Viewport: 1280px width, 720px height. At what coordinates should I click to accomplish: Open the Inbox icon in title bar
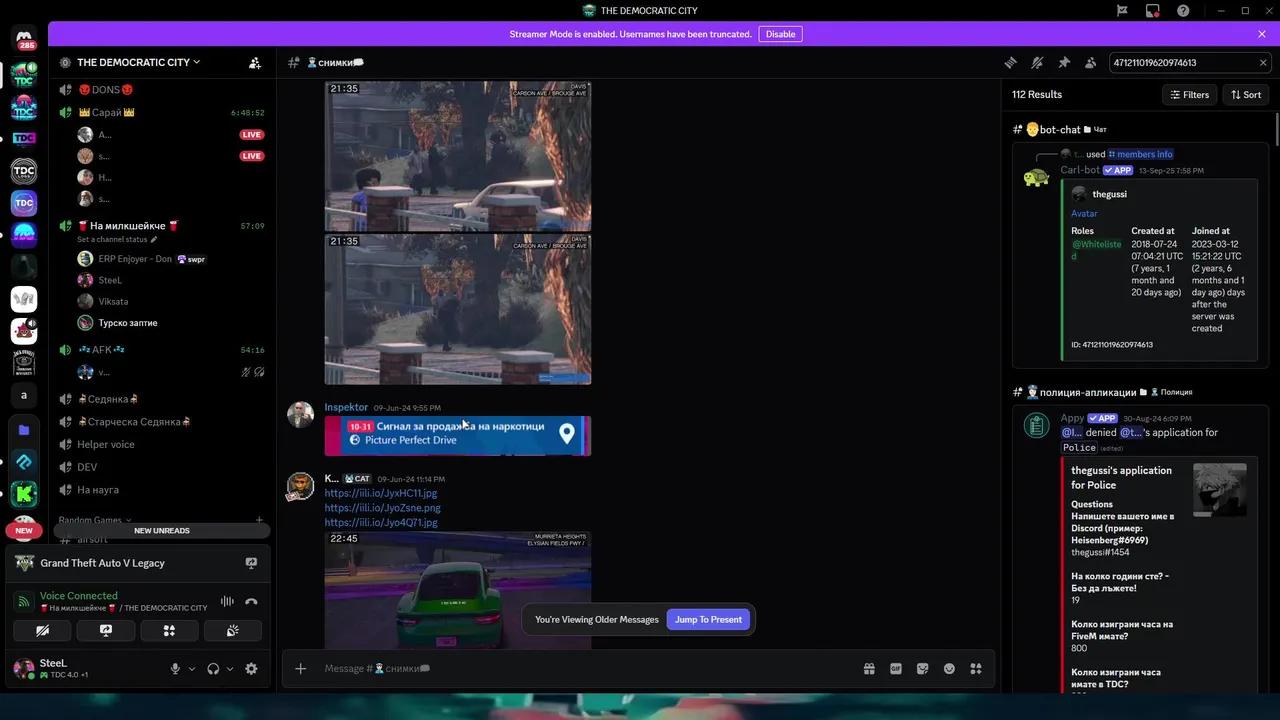(1153, 11)
